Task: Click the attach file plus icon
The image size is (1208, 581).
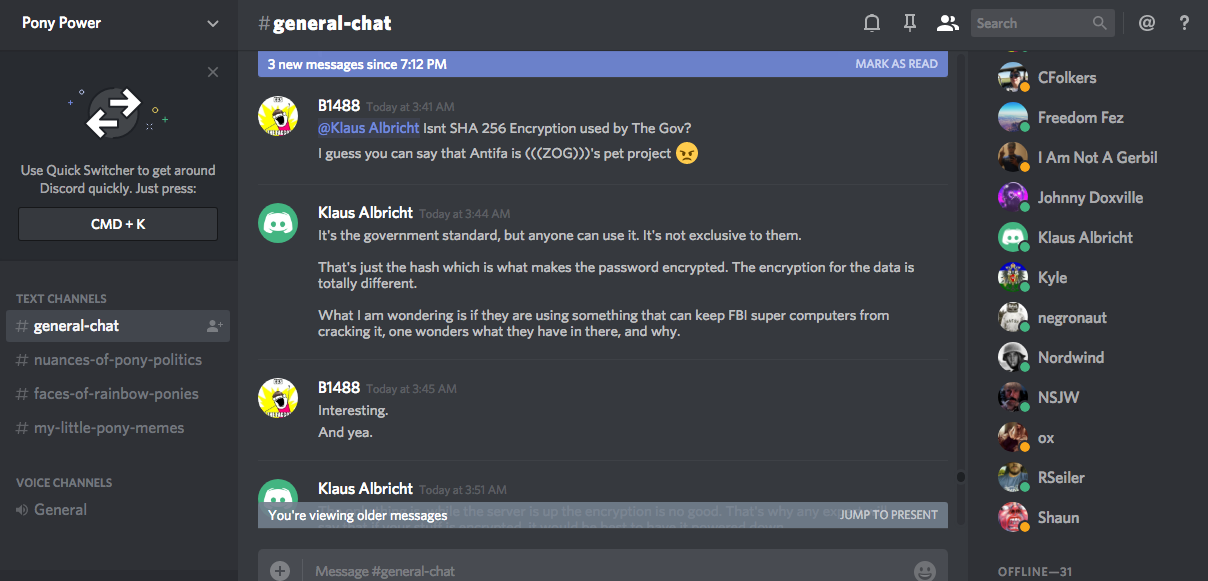Action: (280, 571)
